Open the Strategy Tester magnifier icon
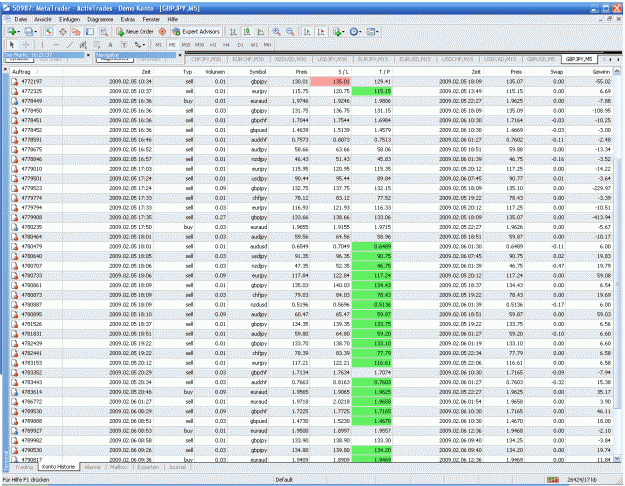 (104, 31)
